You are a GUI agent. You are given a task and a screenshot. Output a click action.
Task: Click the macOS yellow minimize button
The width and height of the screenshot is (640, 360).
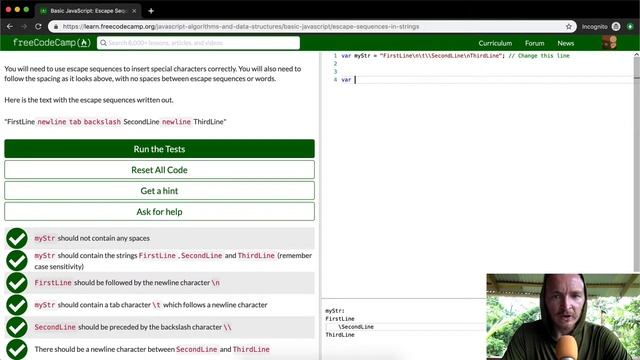coord(17,9)
